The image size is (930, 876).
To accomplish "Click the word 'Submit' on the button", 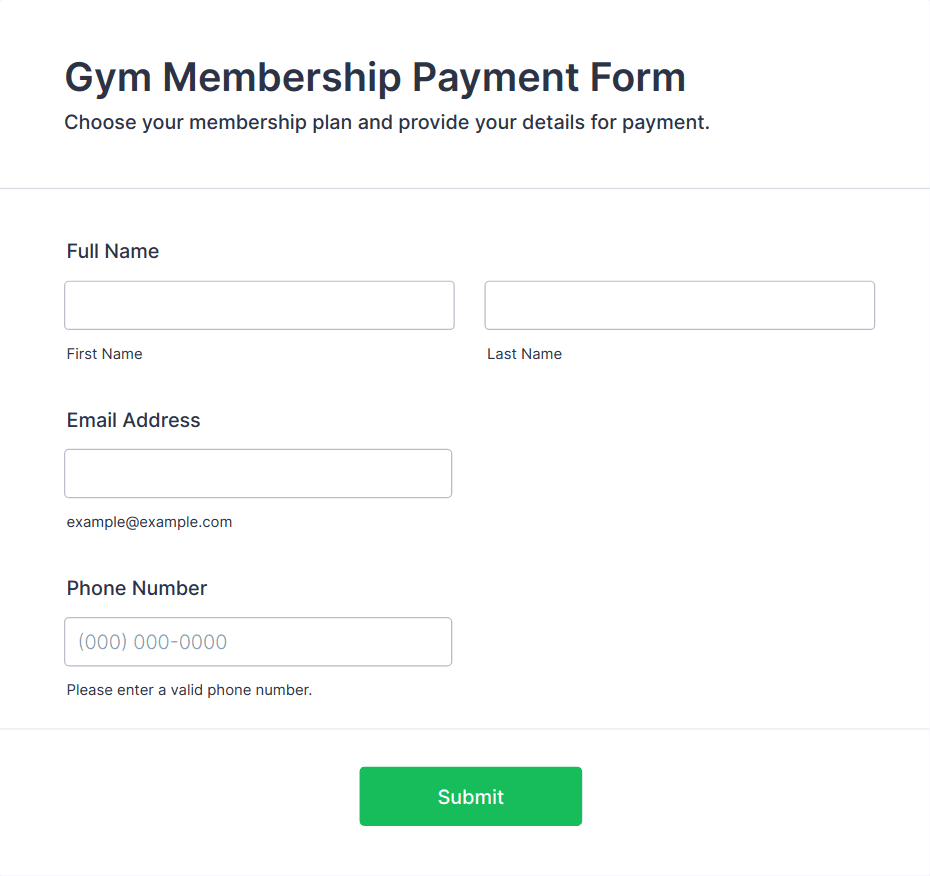I will [x=470, y=797].
